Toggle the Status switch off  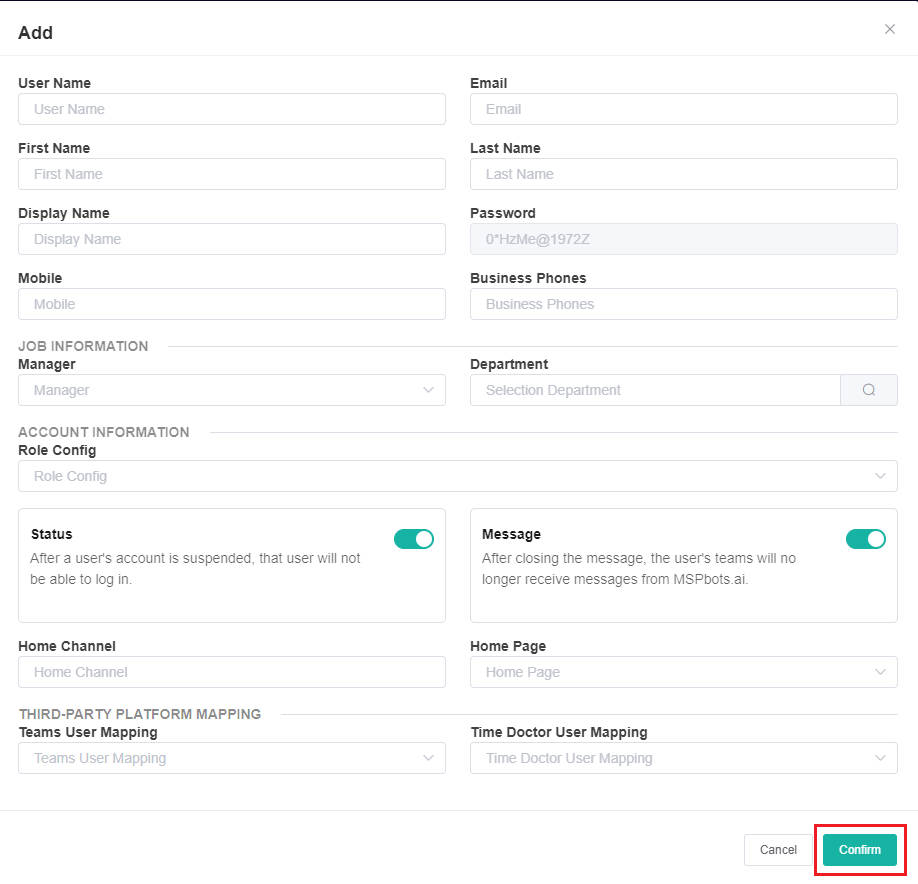click(x=414, y=539)
